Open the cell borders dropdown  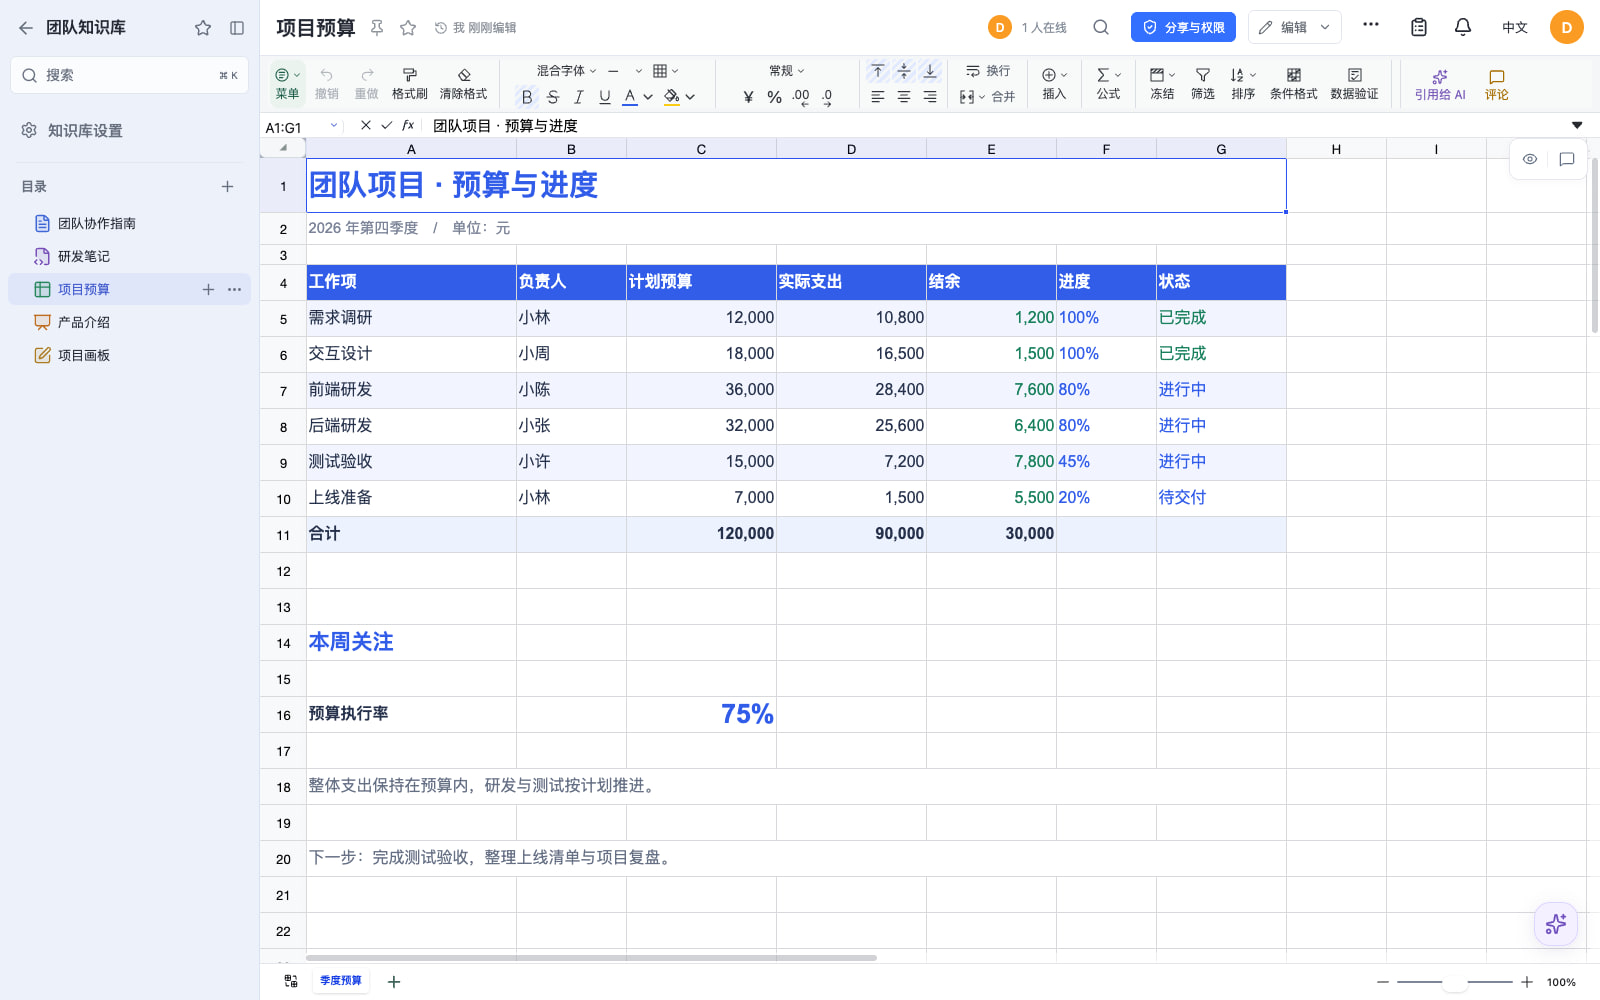[x=665, y=71]
